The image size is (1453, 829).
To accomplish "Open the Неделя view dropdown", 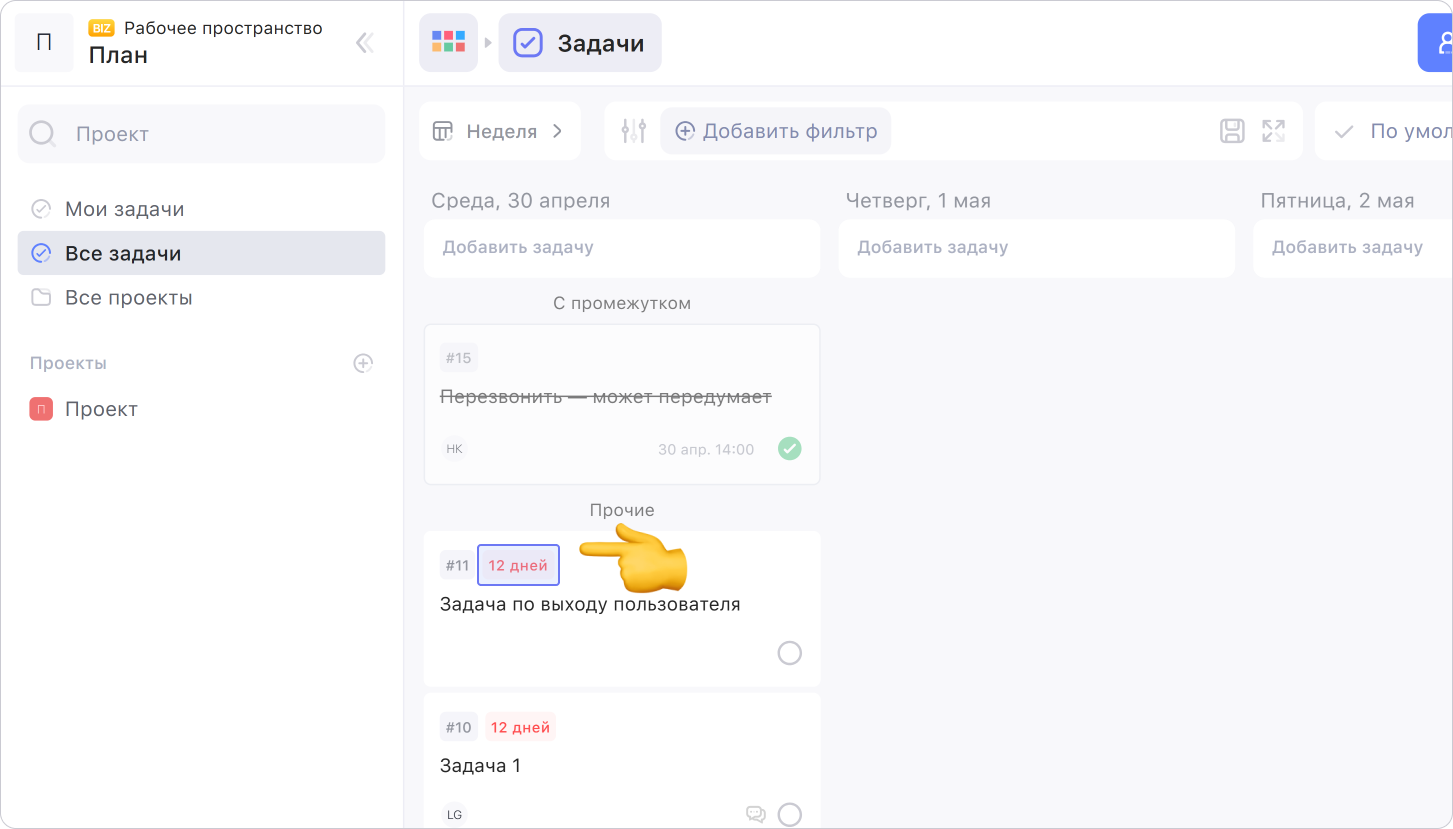I will tap(499, 131).
